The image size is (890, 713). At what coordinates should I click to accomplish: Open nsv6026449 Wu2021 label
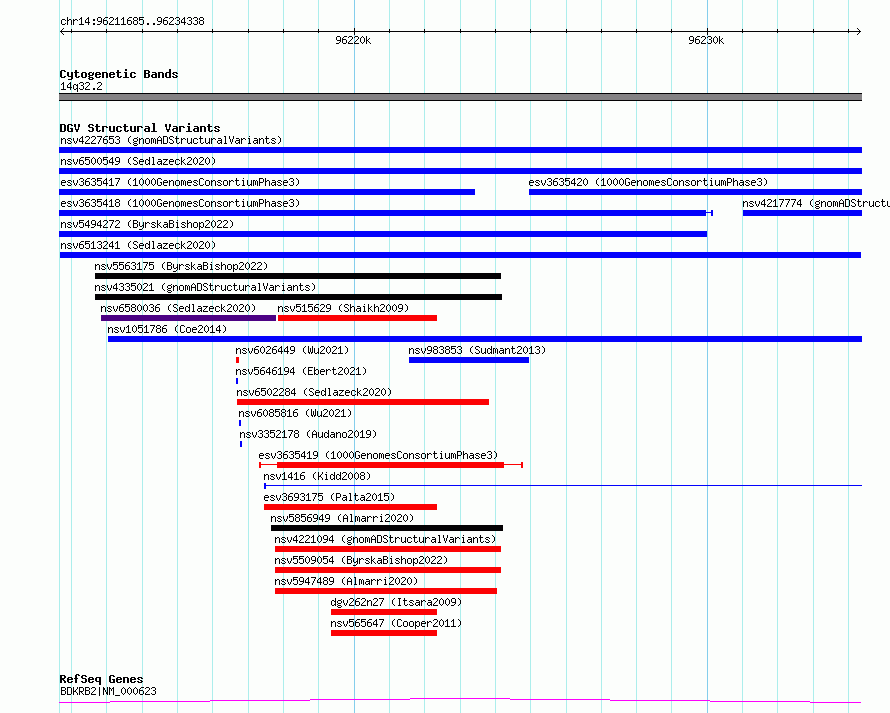pyautogui.click(x=292, y=350)
